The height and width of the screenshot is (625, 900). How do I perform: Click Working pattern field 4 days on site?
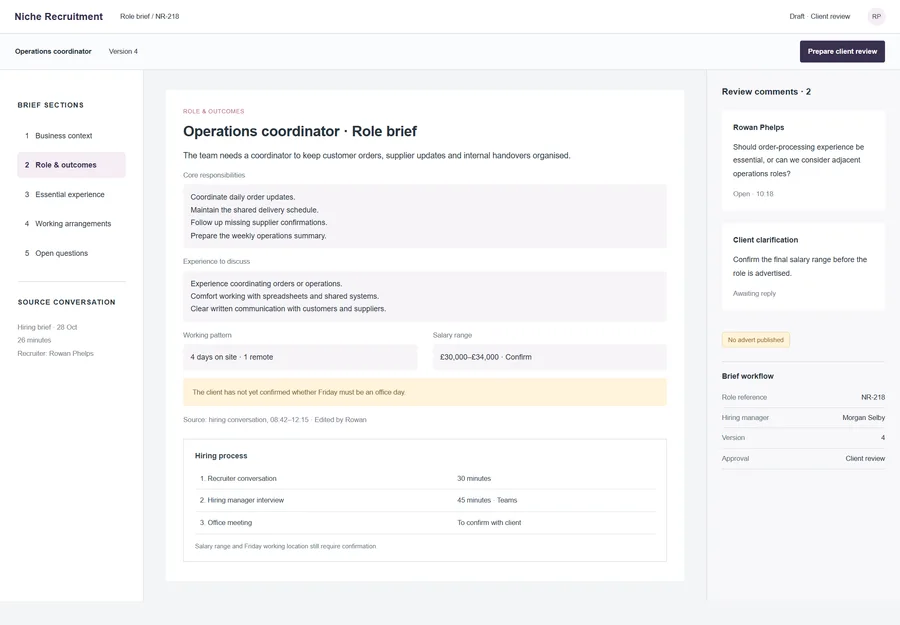click(300, 357)
